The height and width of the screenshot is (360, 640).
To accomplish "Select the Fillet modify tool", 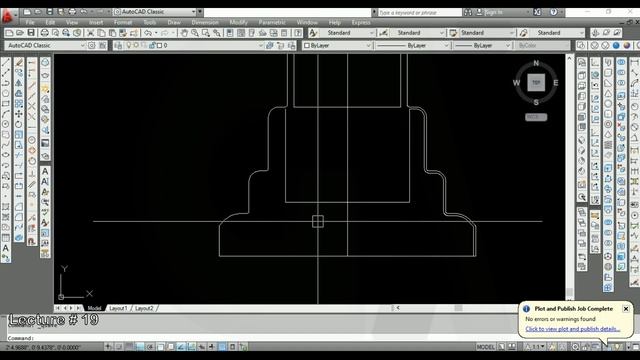I will (x=19, y=217).
